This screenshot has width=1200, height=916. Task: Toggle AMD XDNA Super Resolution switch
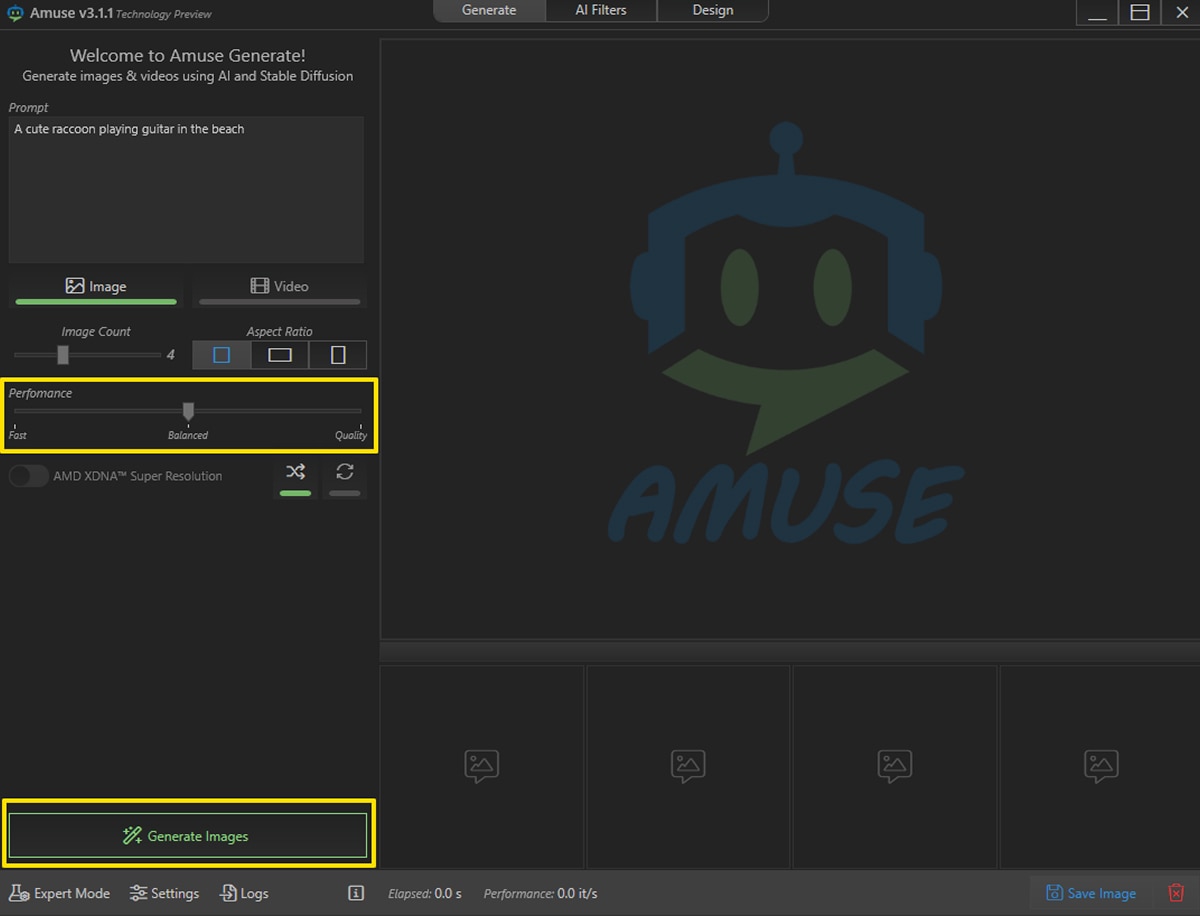tap(29, 476)
